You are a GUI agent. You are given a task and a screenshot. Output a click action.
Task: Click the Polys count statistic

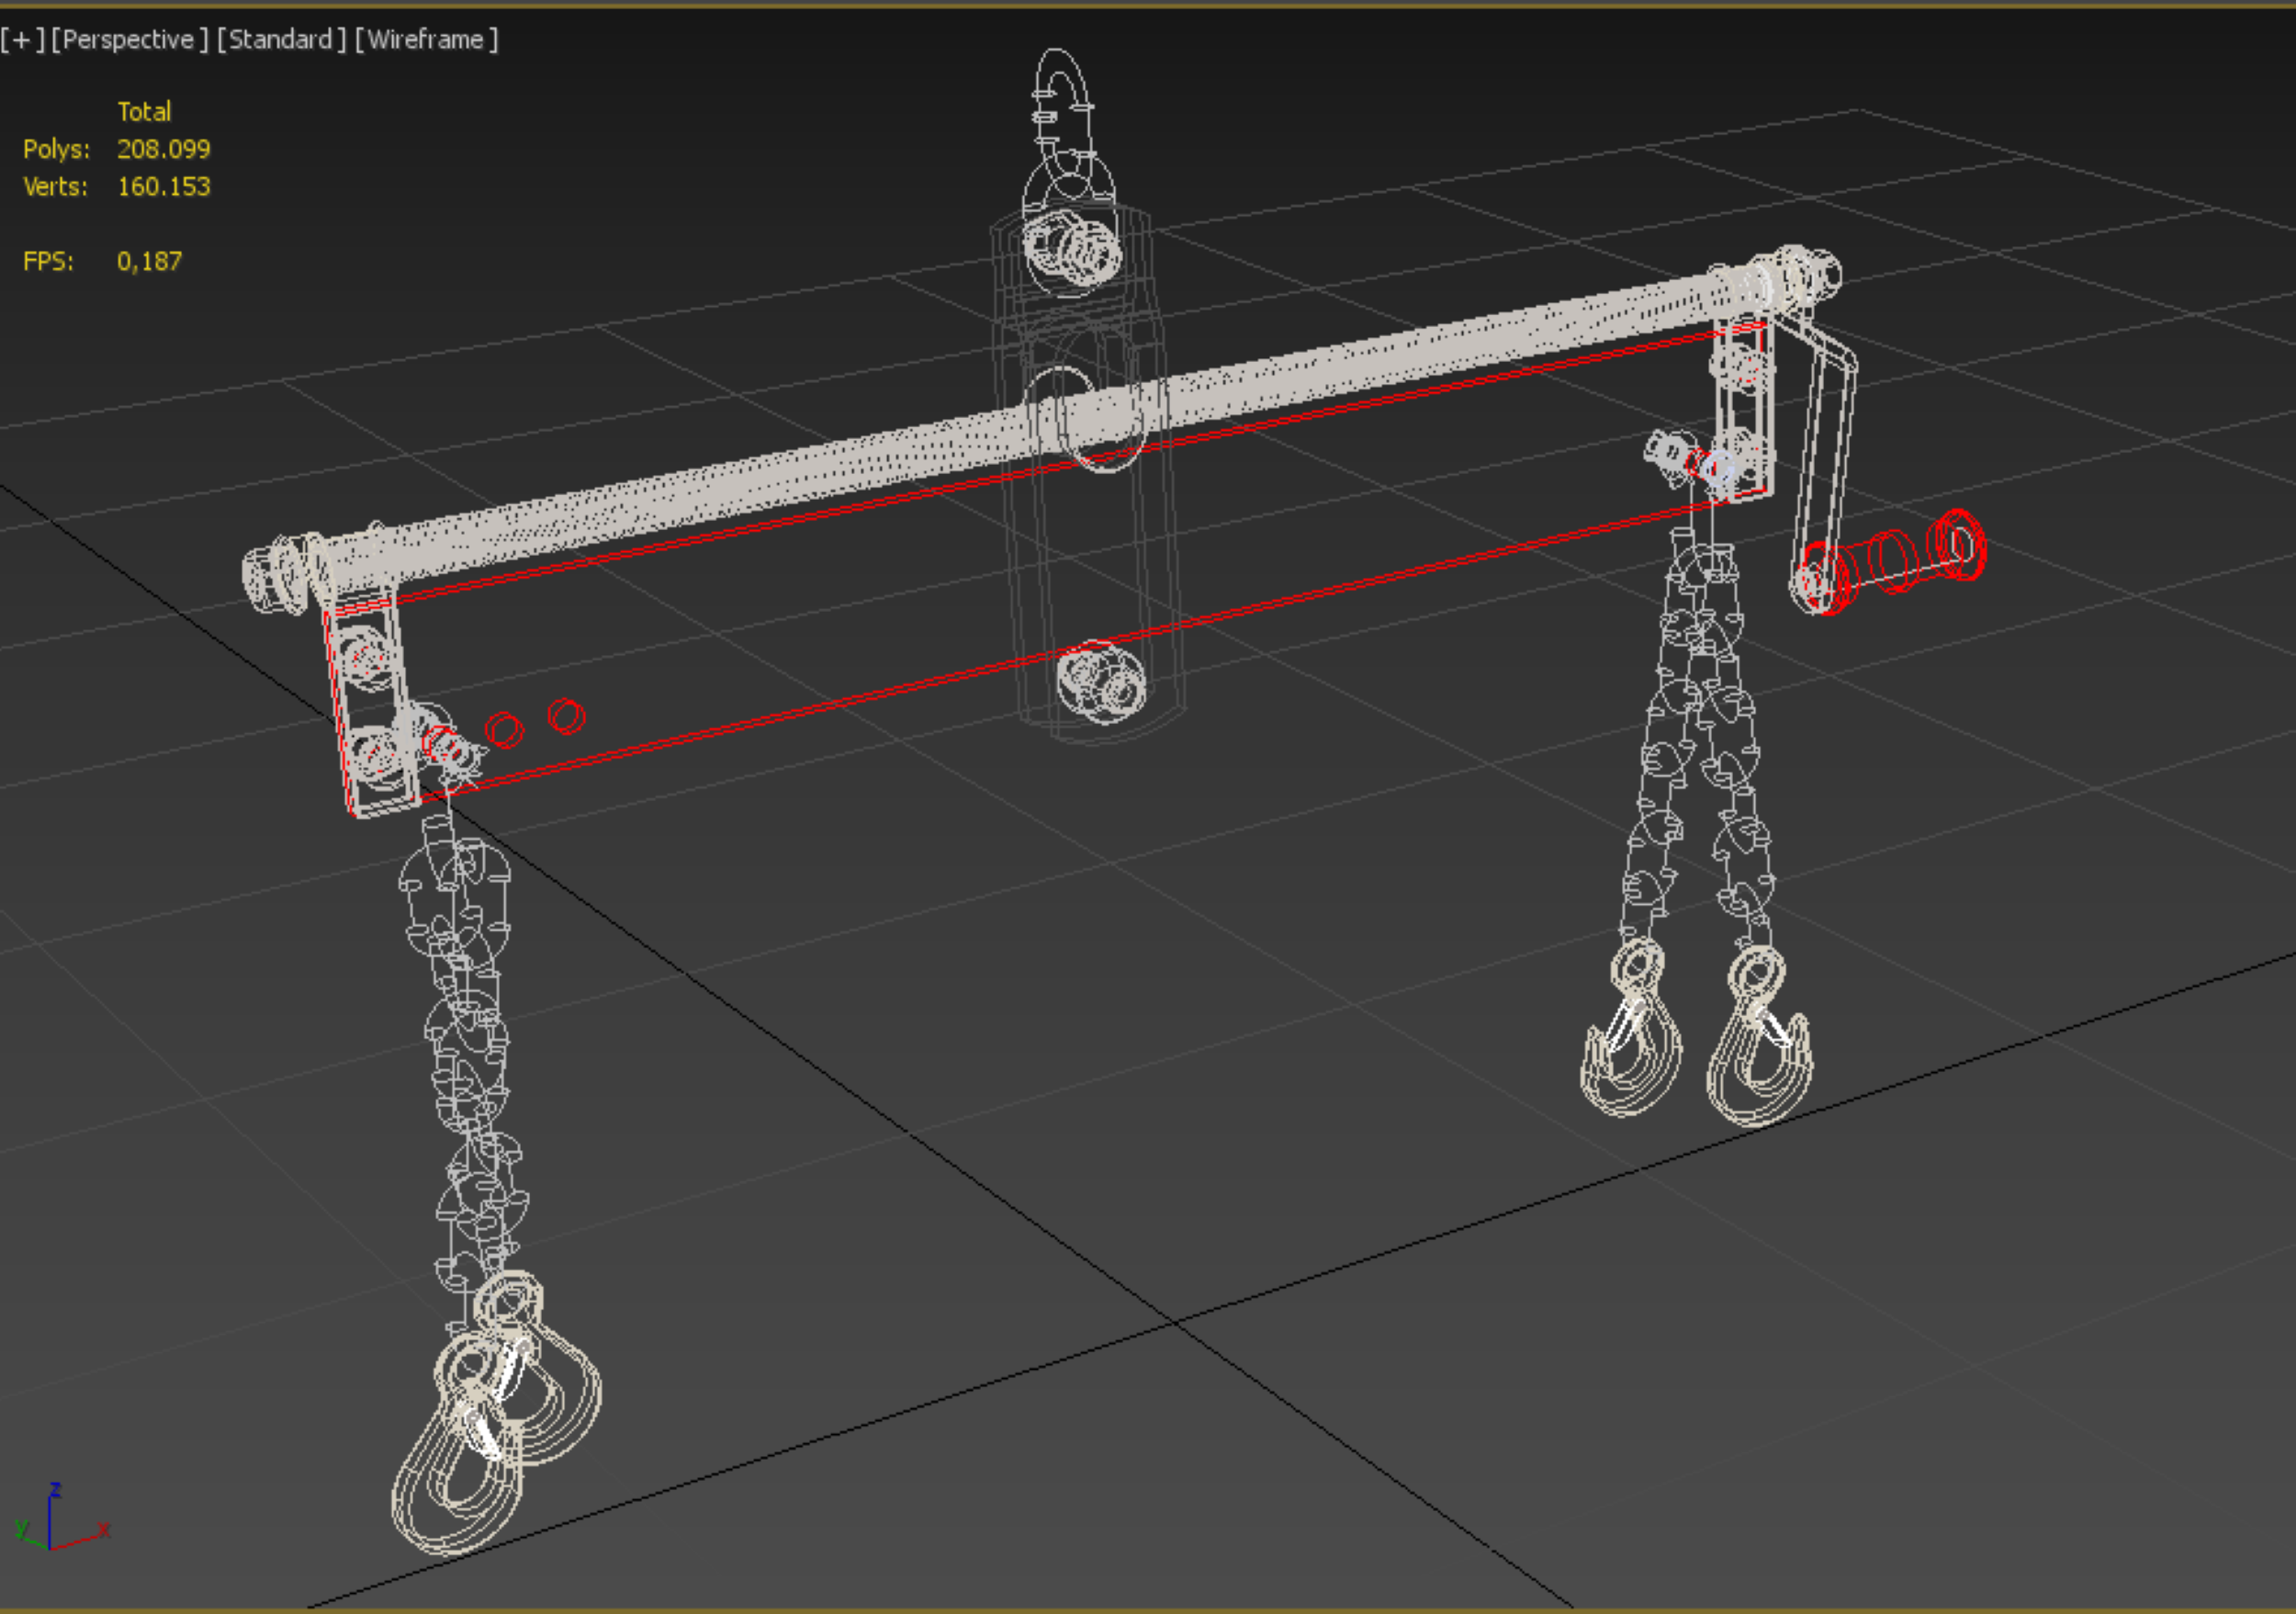pos(163,149)
